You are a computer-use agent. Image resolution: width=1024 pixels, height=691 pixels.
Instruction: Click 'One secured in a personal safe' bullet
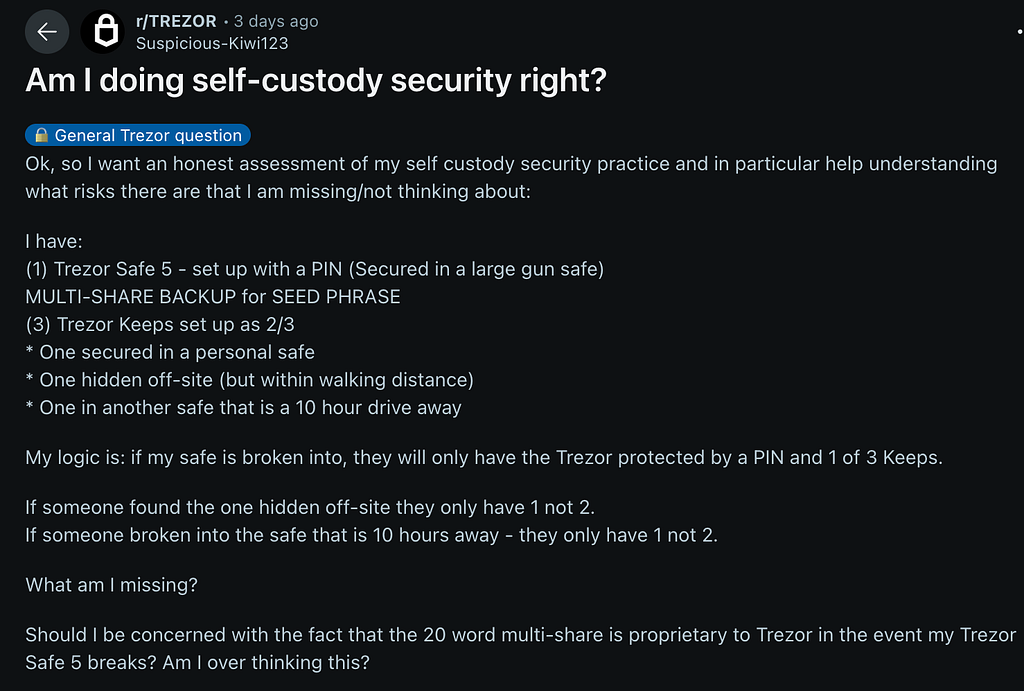170,352
